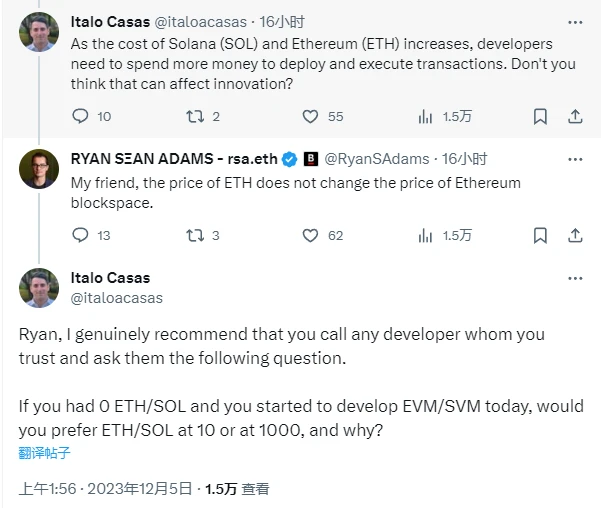The height and width of the screenshot is (508, 601).
Task: Retweet Italo Casas's first tweet
Action: pyautogui.click(x=195, y=116)
